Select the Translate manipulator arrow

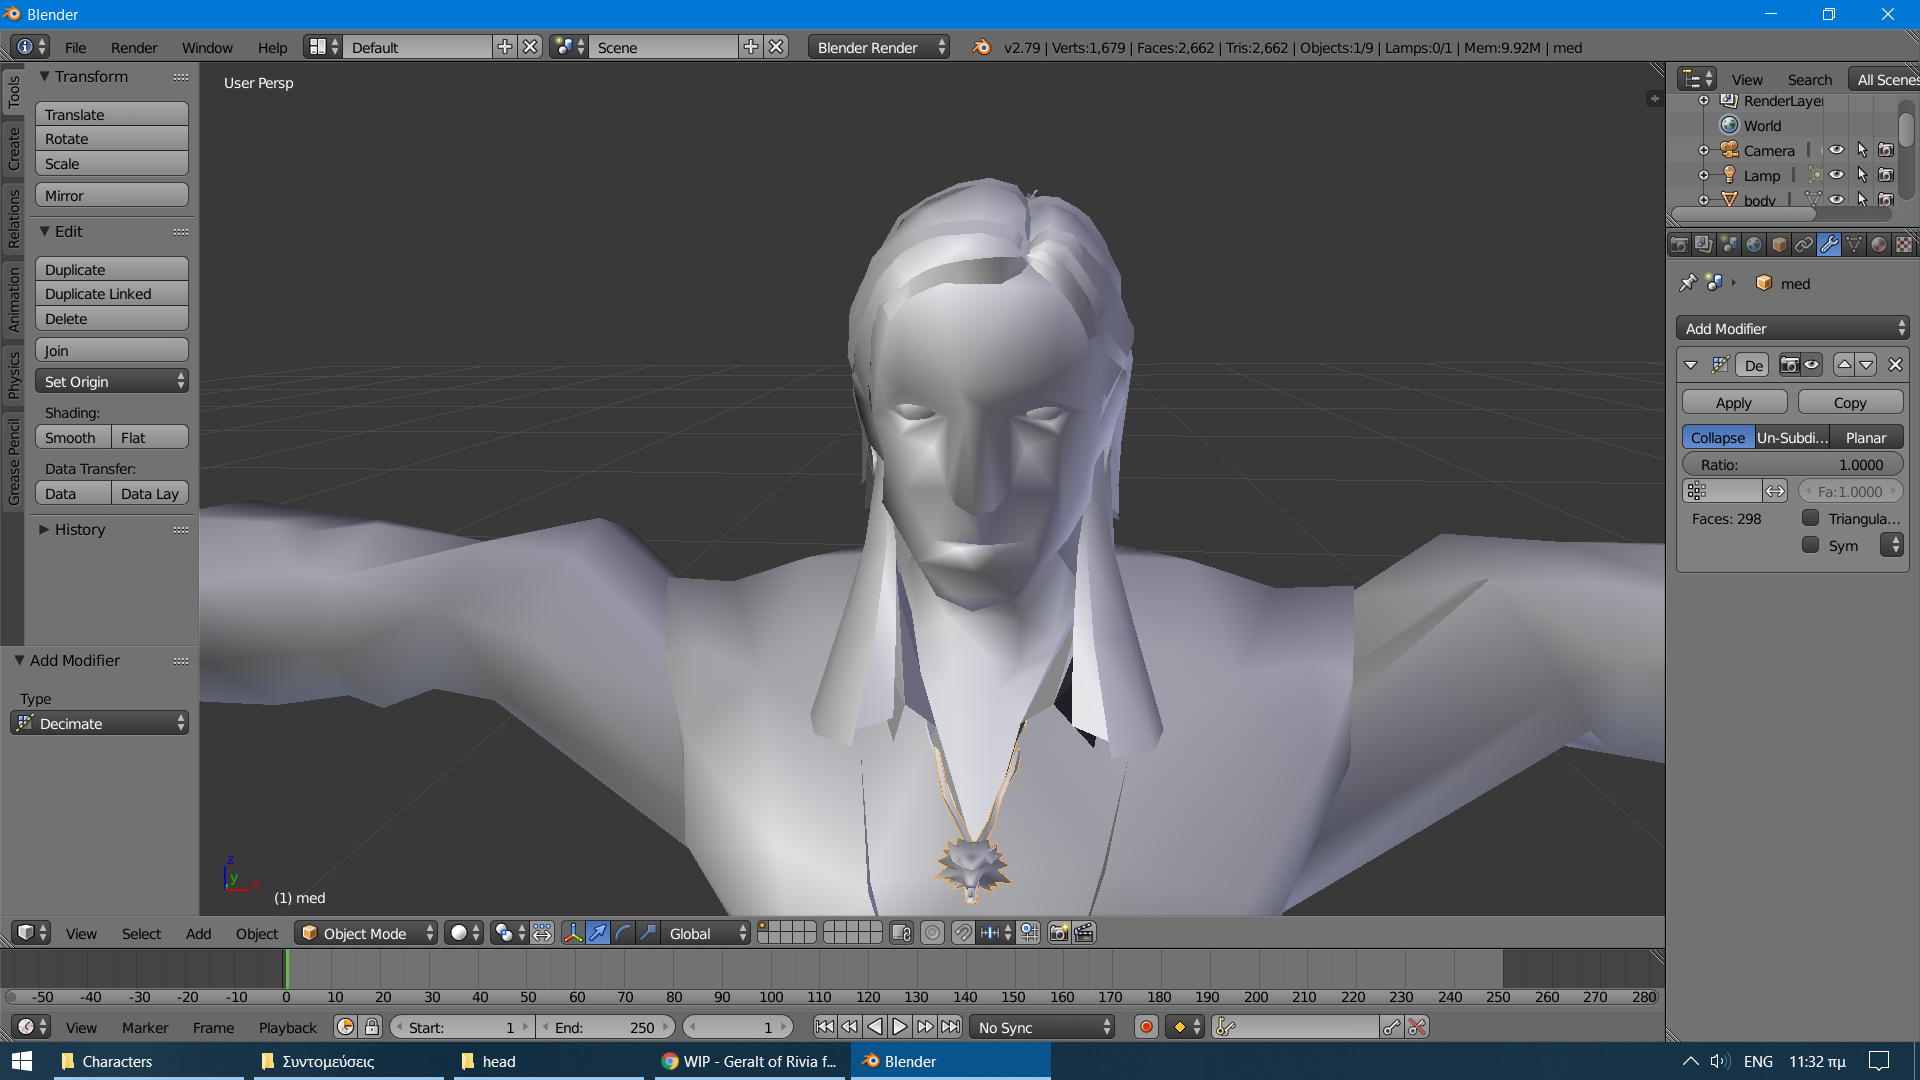click(598, 933)
